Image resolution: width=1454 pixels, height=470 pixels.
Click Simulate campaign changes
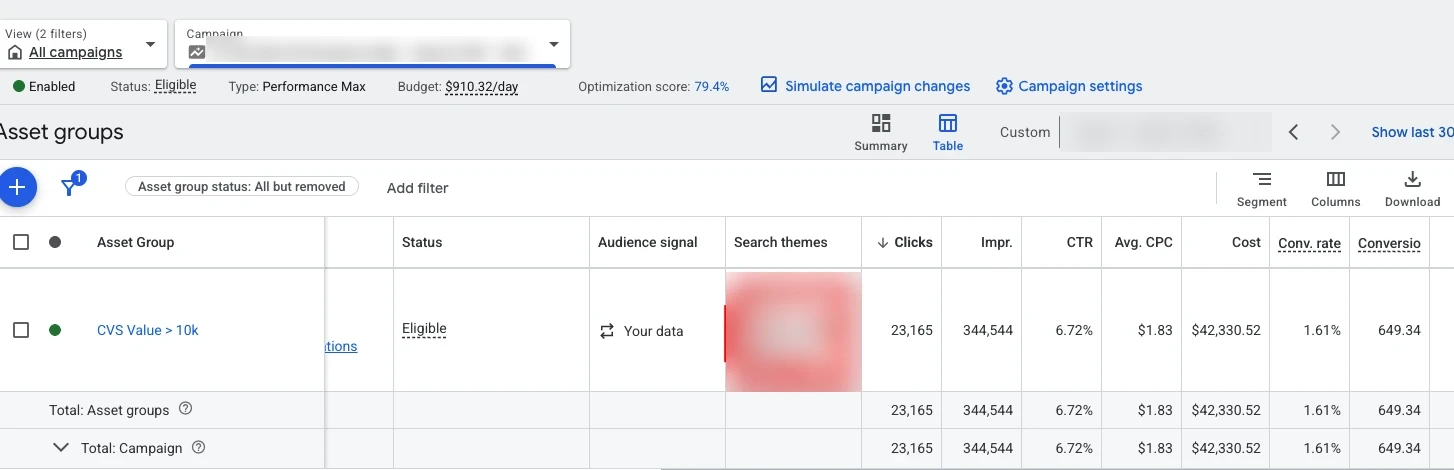865,86
